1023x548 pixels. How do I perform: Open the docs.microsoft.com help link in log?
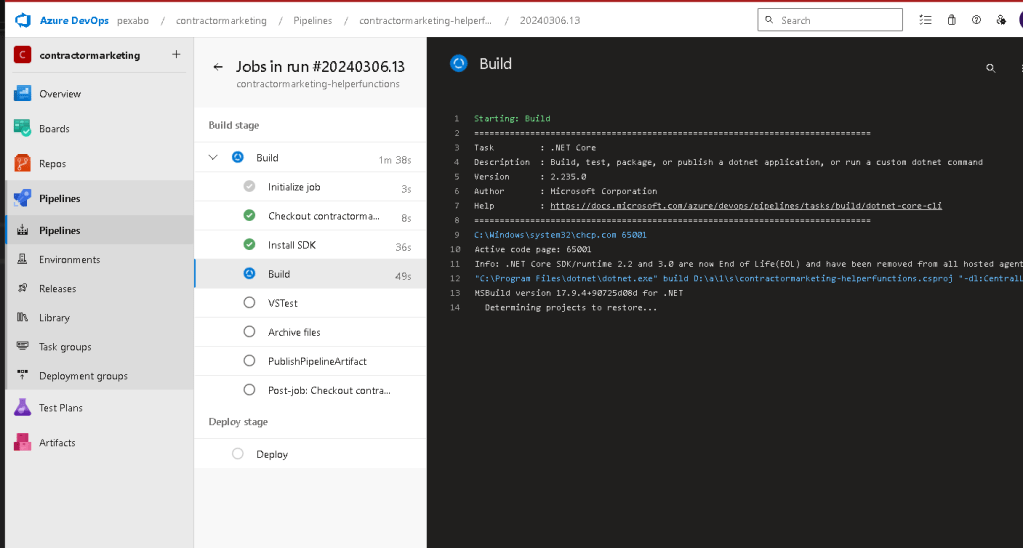(746, 206)
